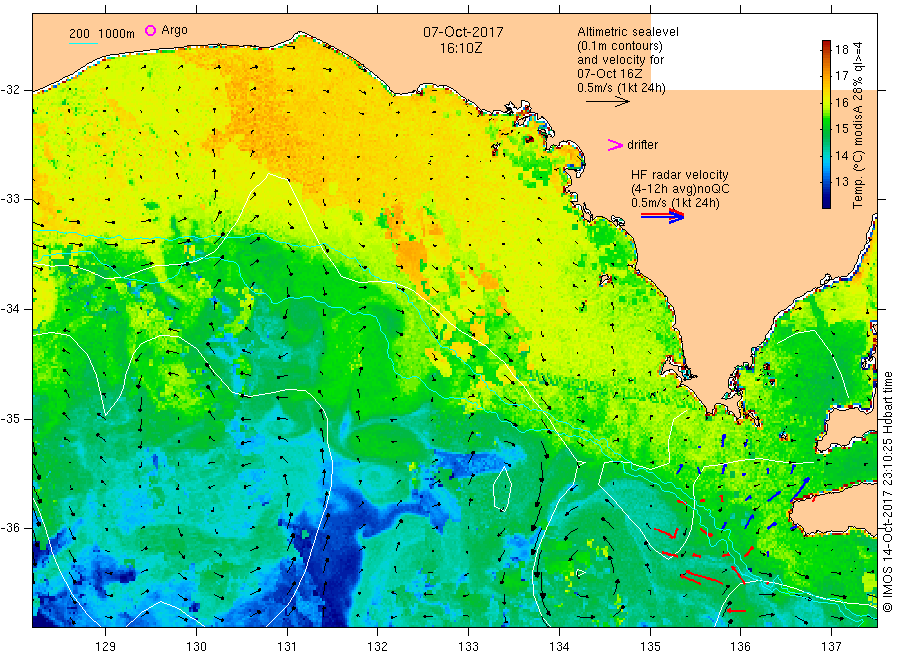Click the '(4-12h avg)noQC' text
The image size is (900, 660).
(x=680, y=189)
